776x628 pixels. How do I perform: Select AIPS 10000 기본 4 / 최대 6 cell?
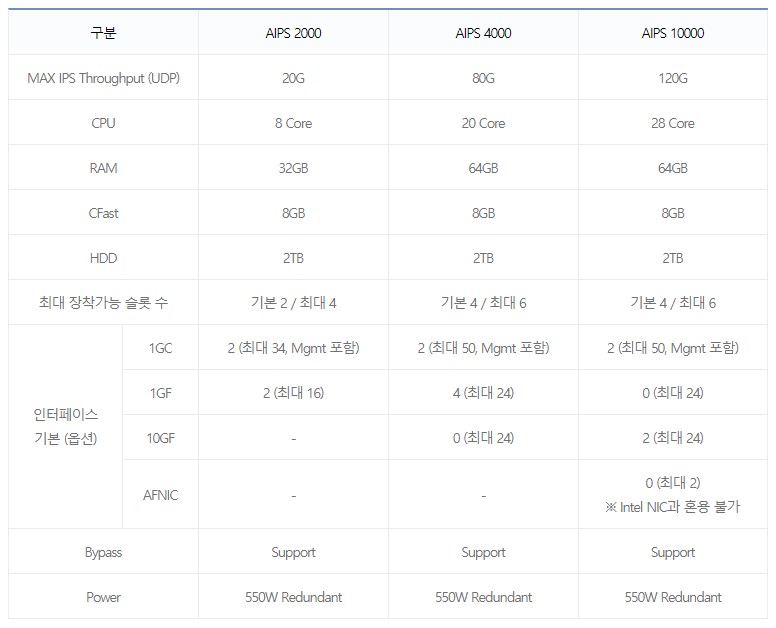click(x=673, y=302)
